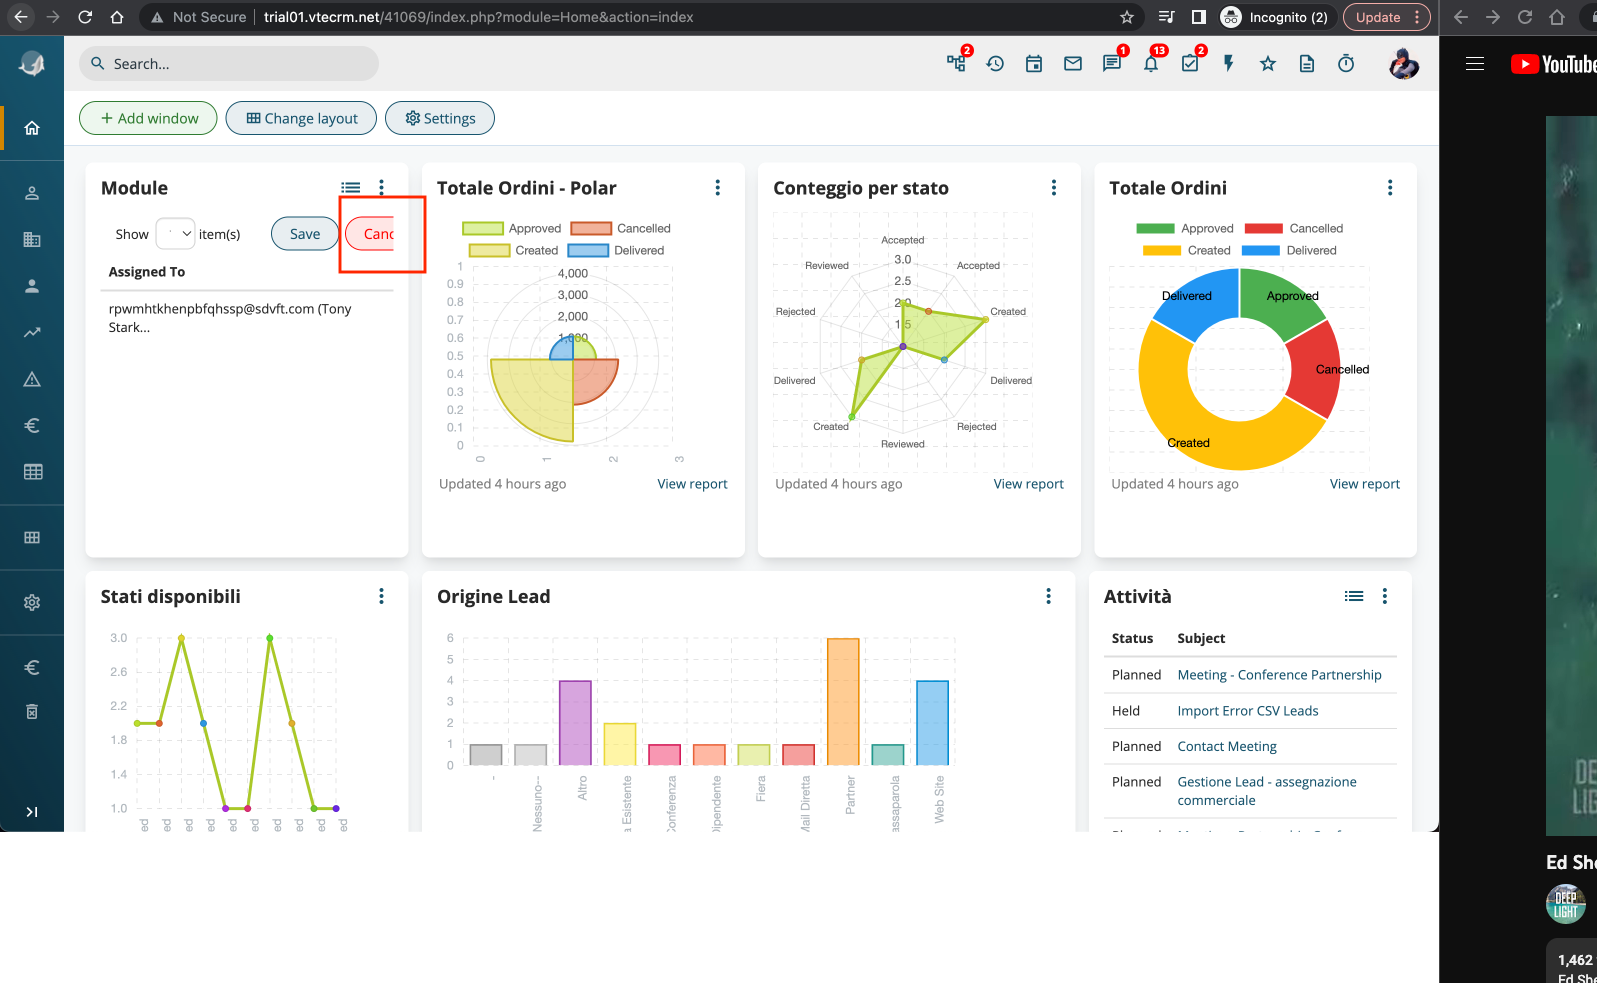The width and height of the screenshot is (1597, 983).
Task: Open the user avatar profile menu
Action: [x=1404, y=64]
